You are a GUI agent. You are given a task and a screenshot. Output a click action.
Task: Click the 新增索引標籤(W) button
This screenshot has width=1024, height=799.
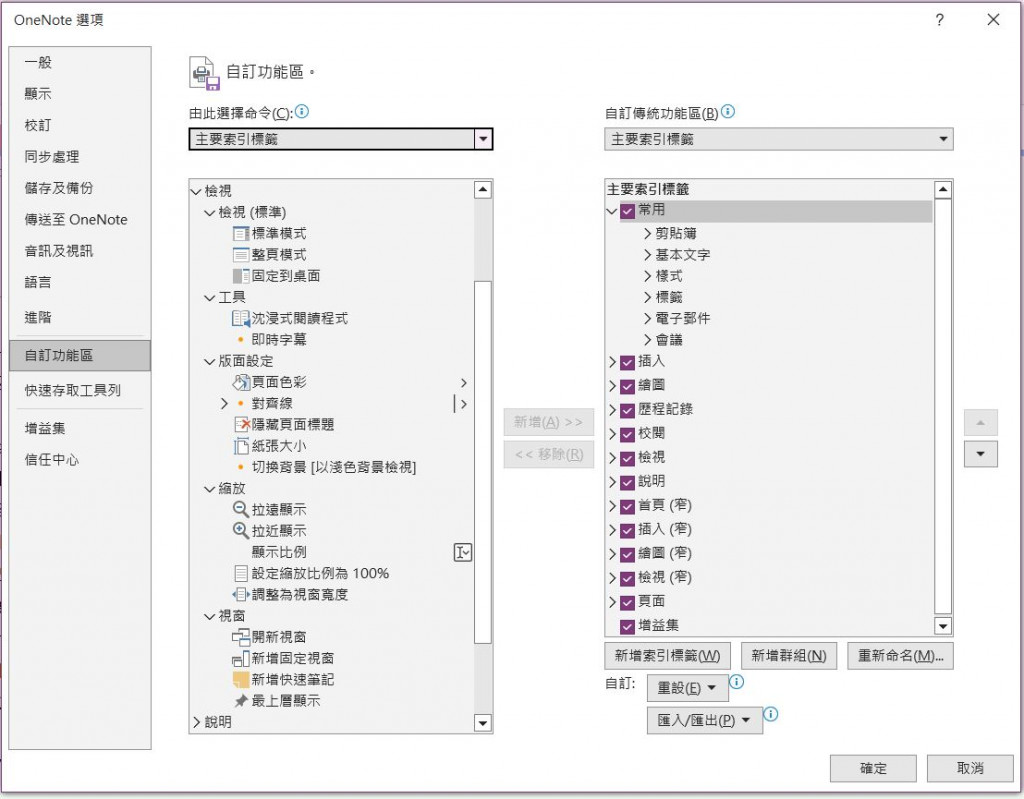(667, 656)
